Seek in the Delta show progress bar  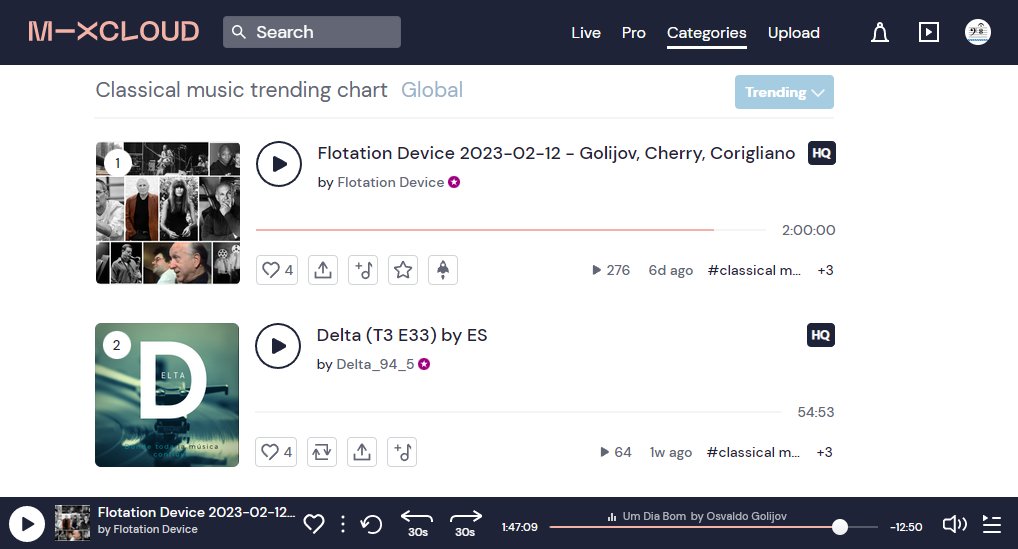click(x=518, y=411)
